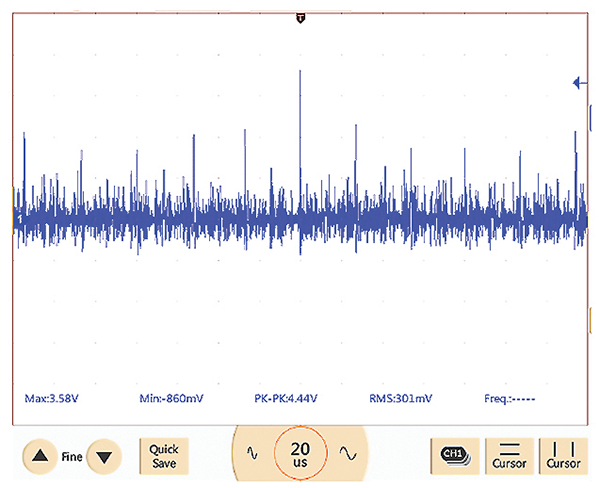Toggle the CH1 channel button
600x488 pixels.
(455, 455)
